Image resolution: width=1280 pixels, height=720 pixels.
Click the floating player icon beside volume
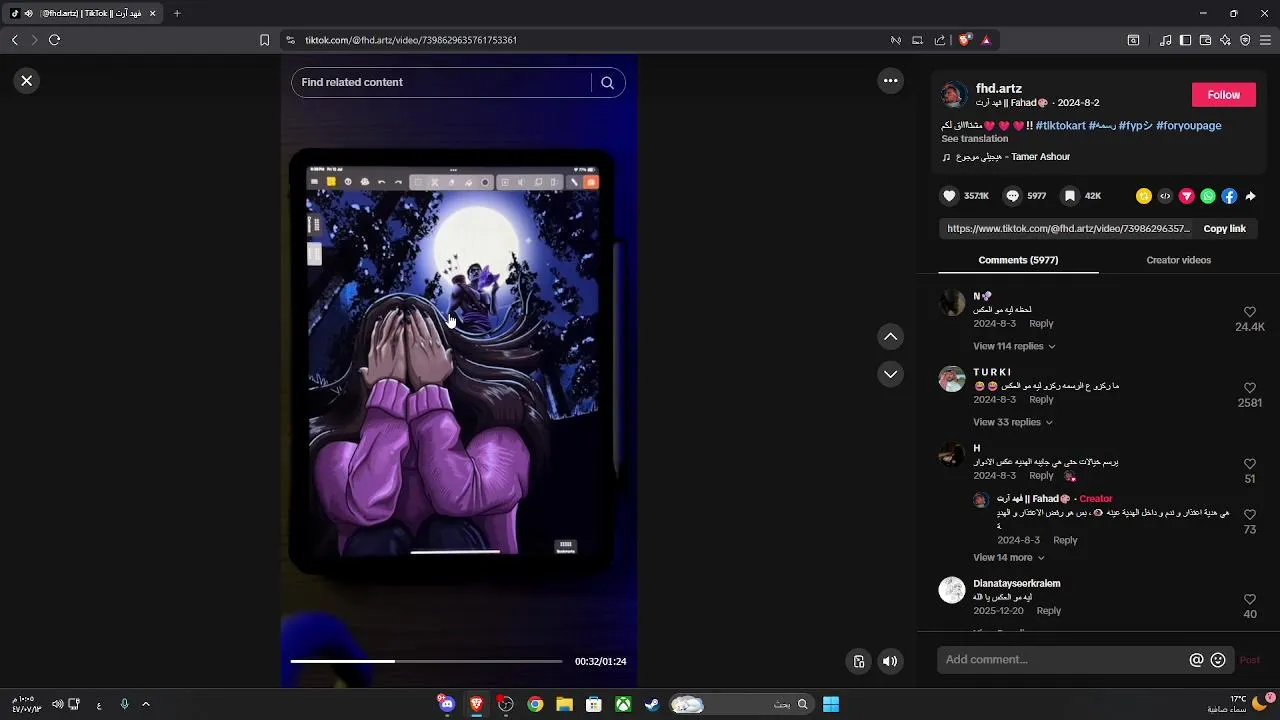pyautogui.click(x=858, y=661)
